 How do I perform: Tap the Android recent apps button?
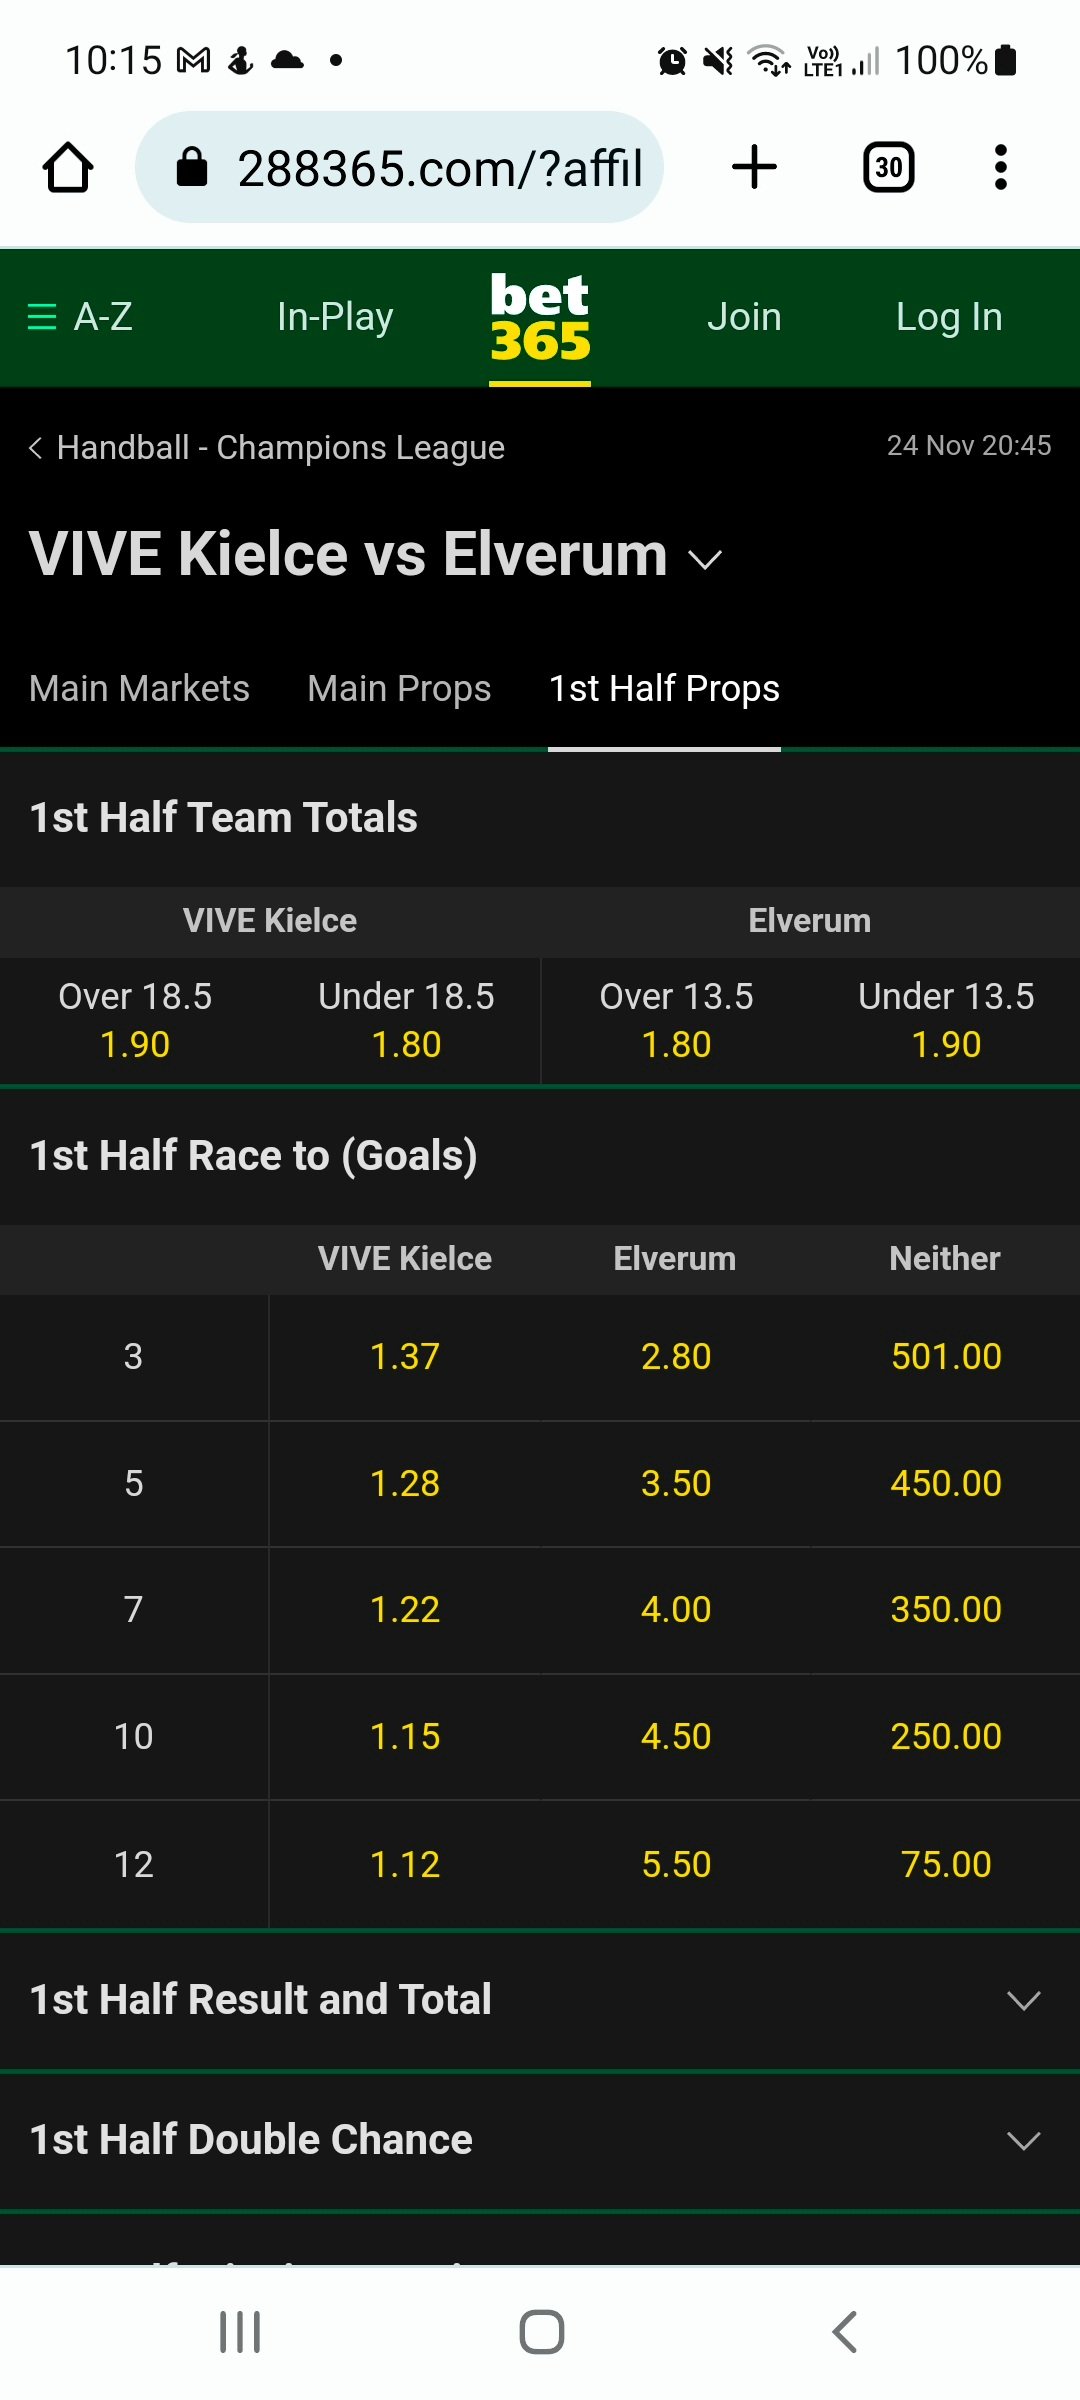tap(240, 2331)
